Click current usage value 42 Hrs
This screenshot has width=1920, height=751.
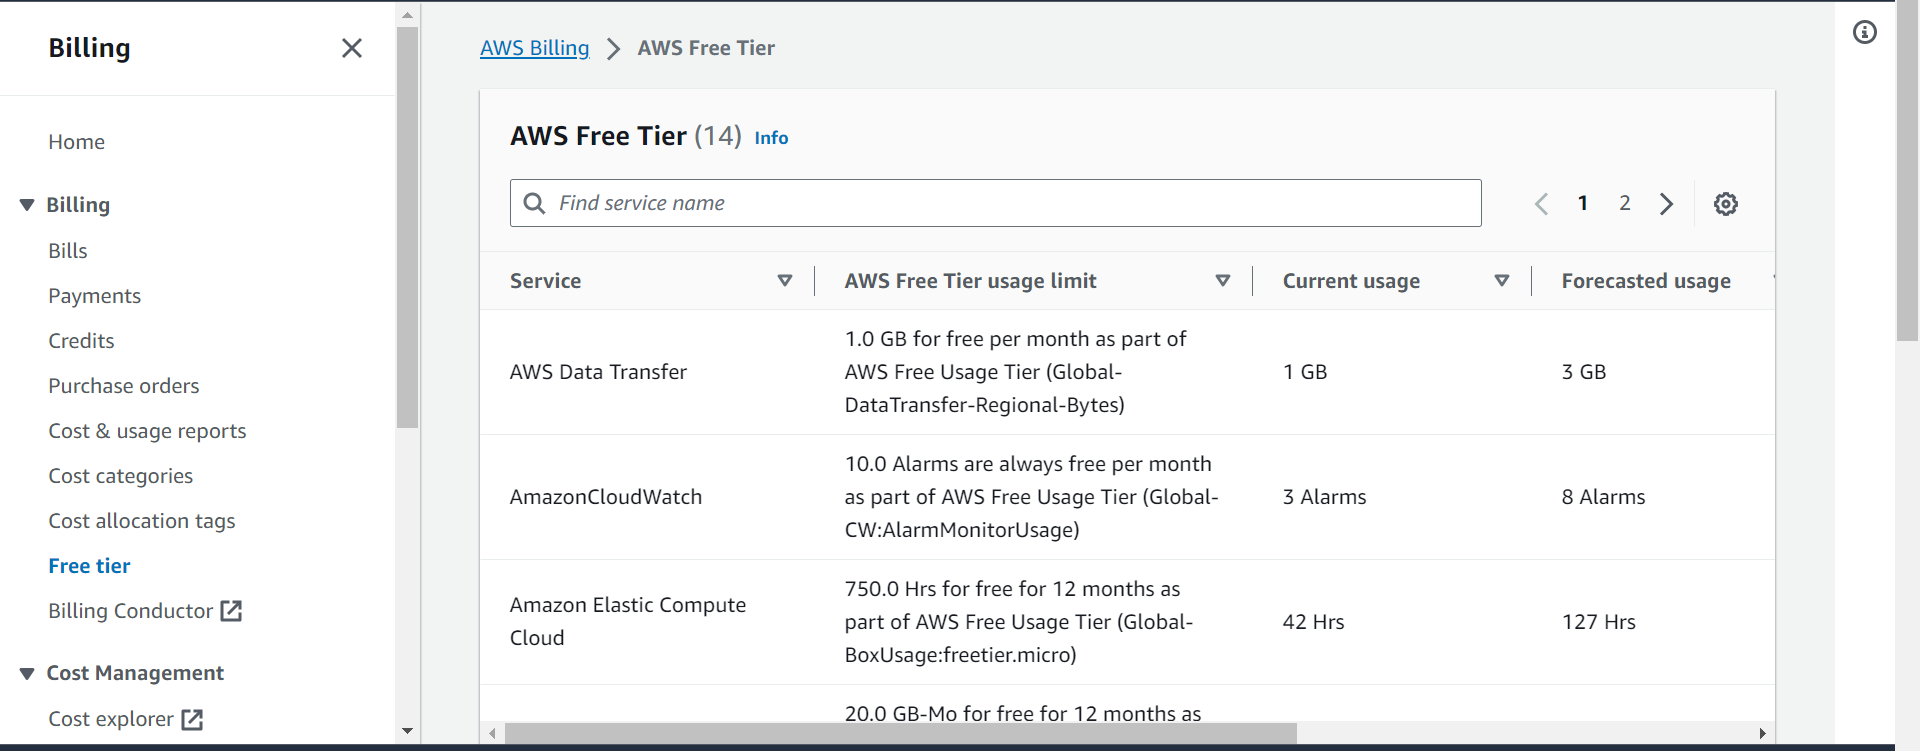(1314, 622)
